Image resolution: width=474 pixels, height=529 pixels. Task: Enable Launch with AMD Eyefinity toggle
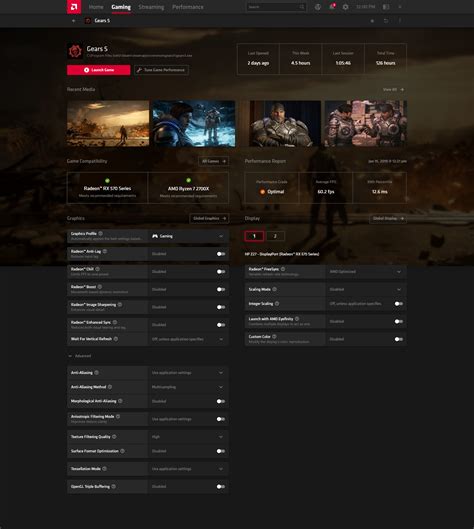(x=398, y=322)
